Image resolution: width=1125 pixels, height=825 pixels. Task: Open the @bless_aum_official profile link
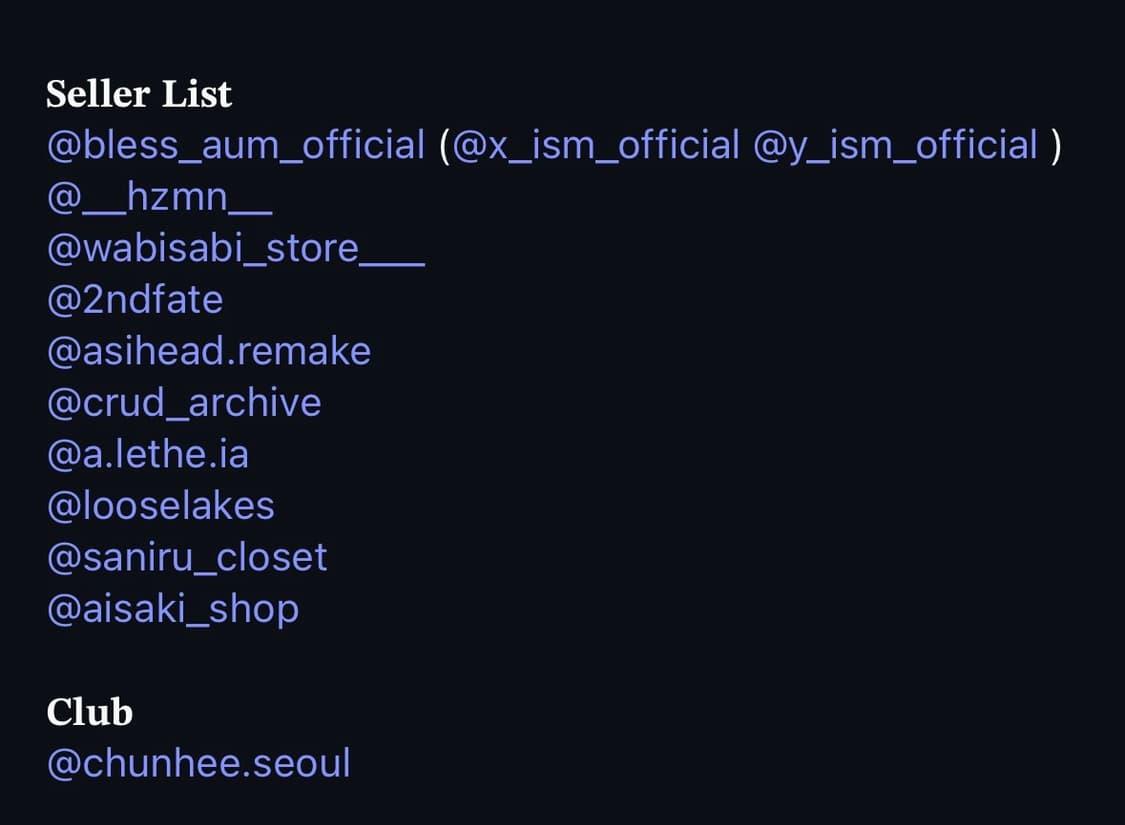[236, 146]
